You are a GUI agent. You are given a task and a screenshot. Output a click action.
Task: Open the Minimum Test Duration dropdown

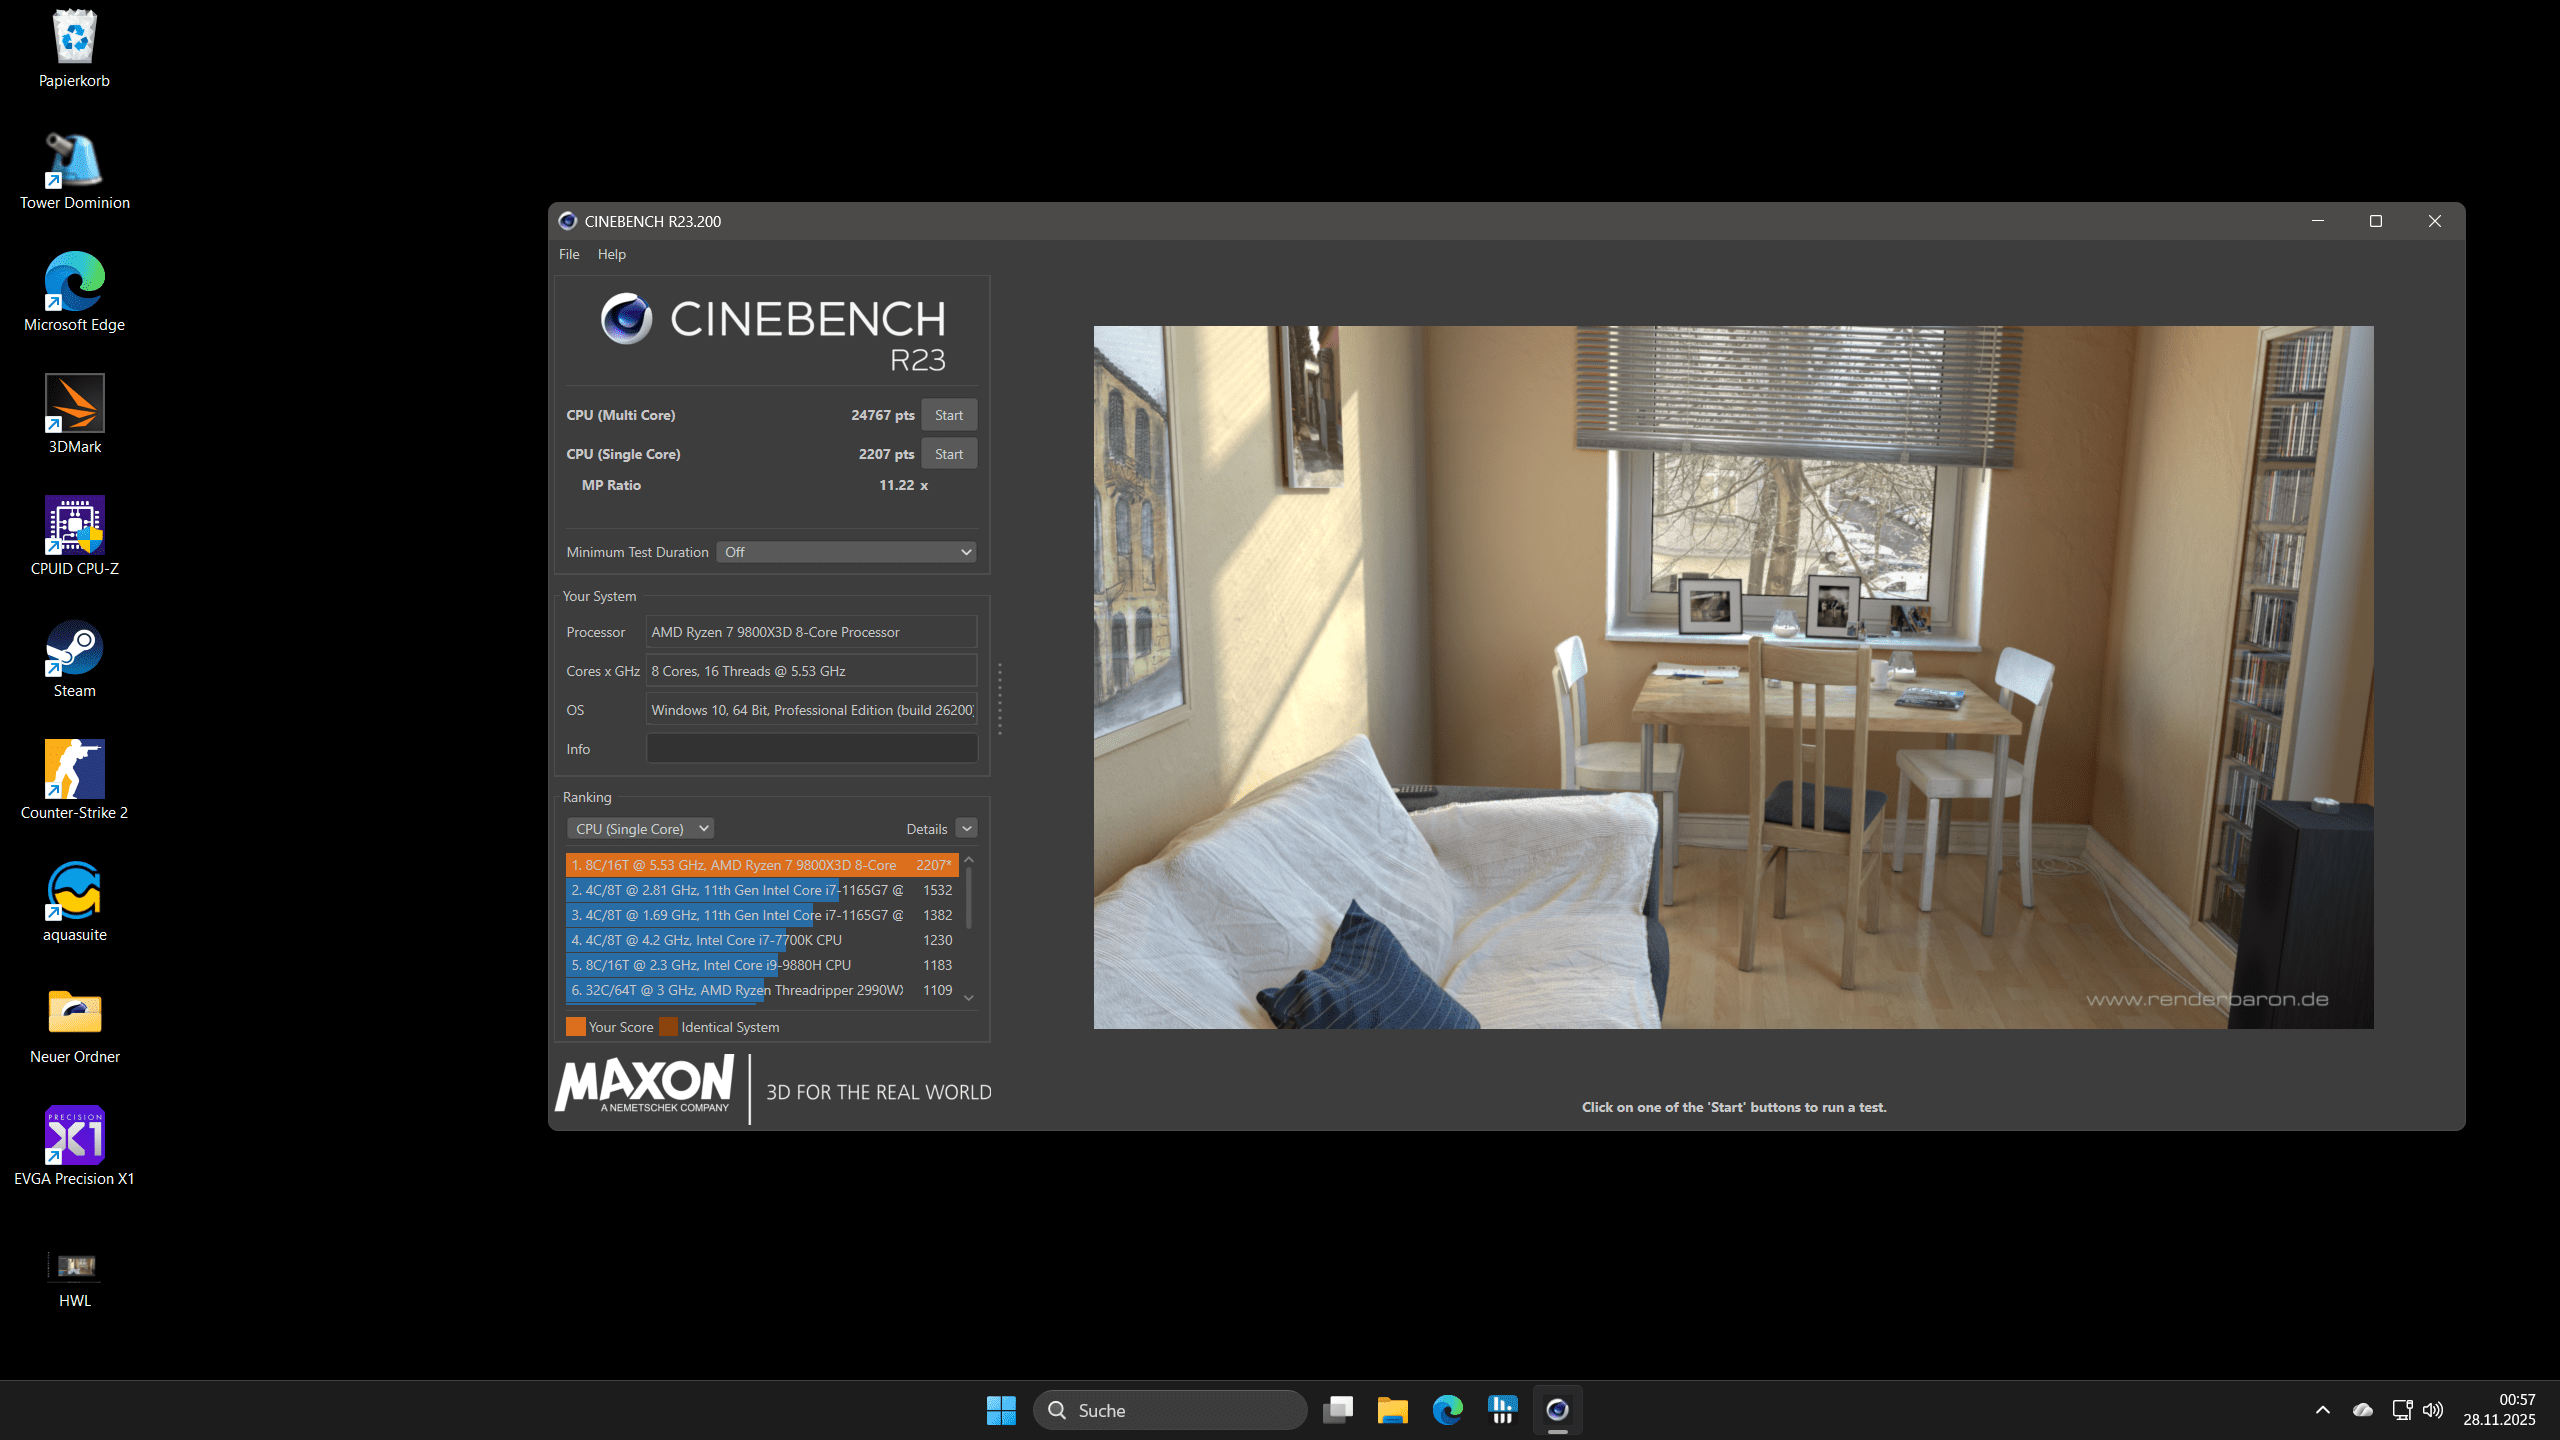(x=846, y=552)
